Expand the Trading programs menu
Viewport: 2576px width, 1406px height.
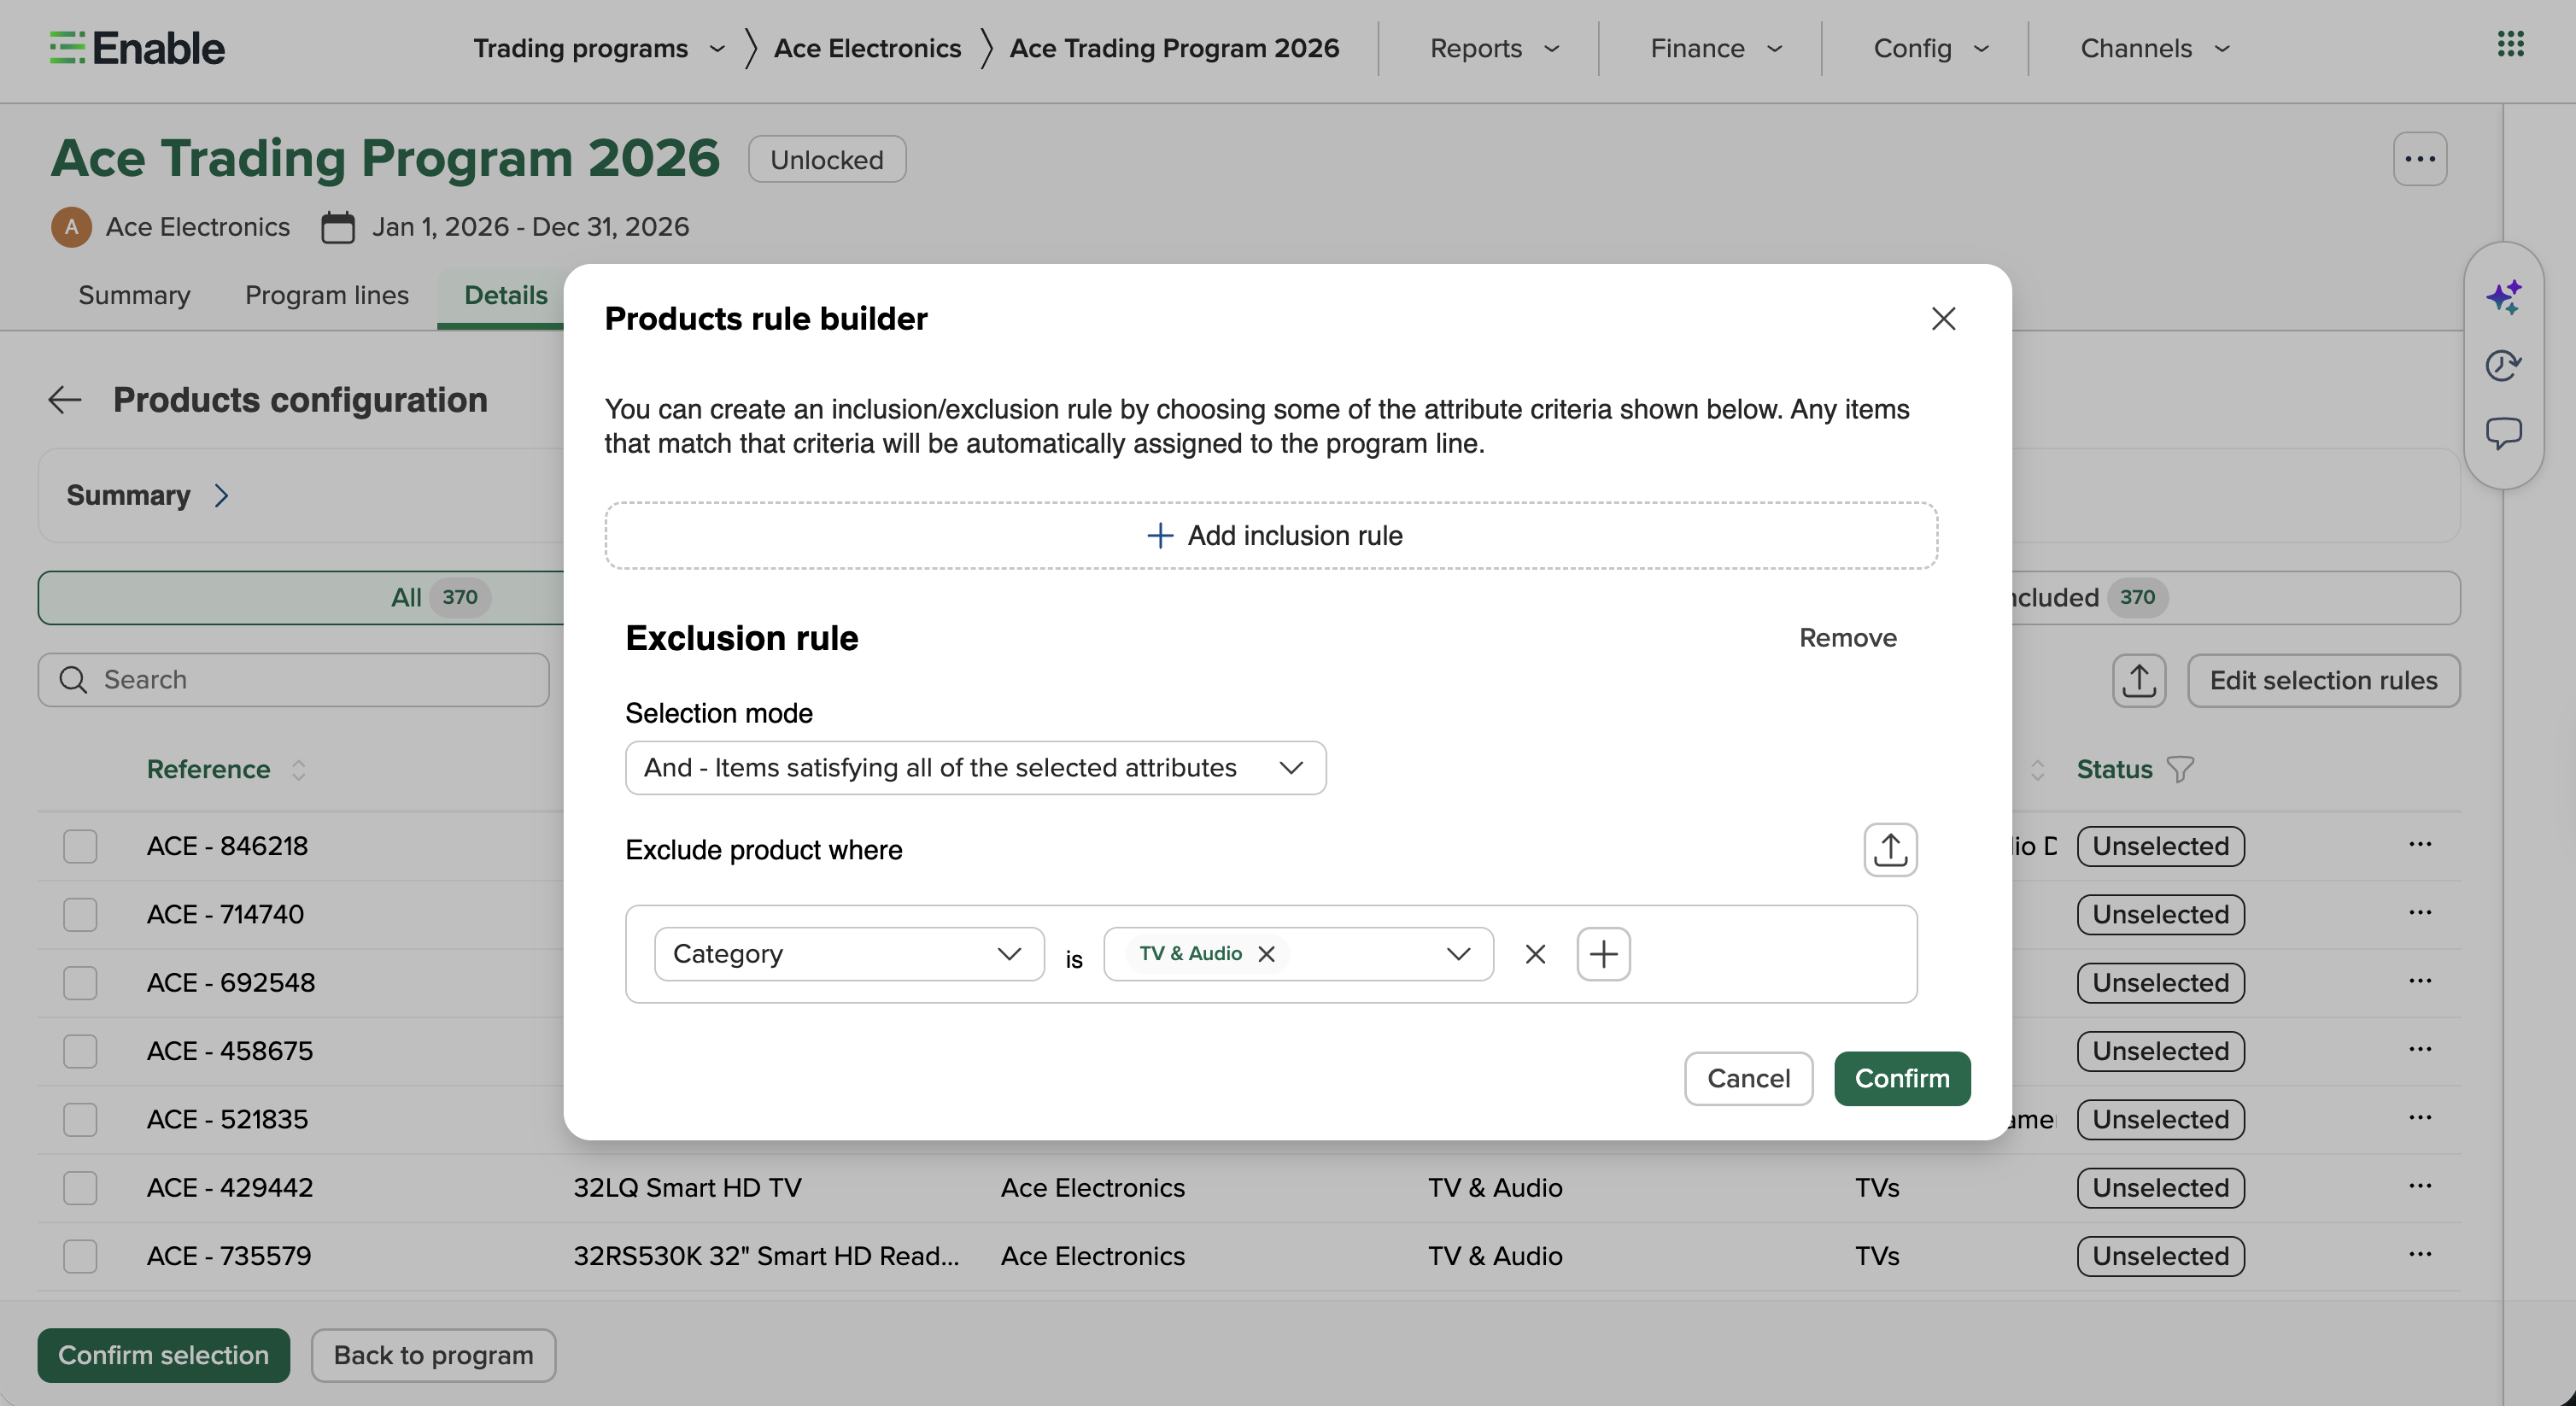click(599, 48)
